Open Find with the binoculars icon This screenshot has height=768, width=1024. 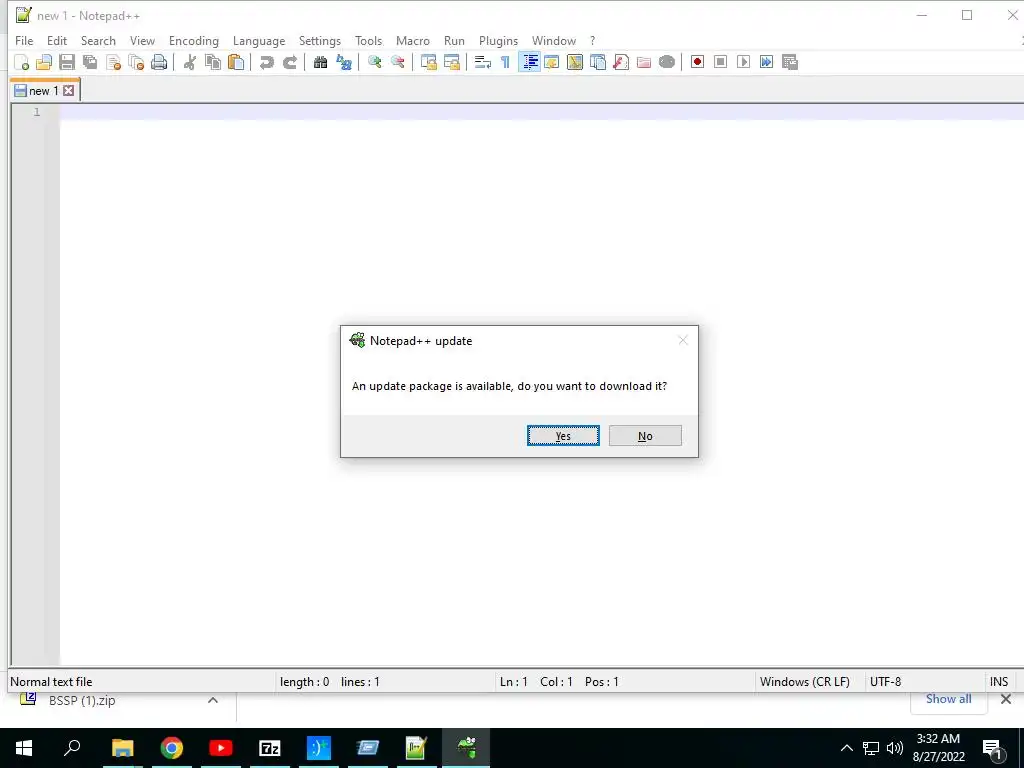(x=321, y=62)
